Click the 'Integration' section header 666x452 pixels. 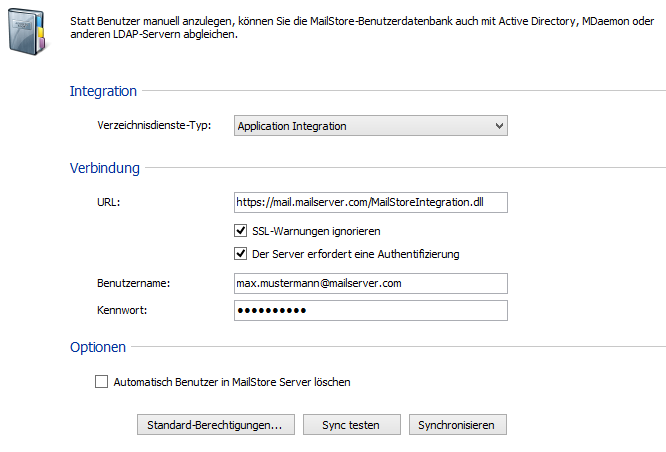pyautogui.click(x=103, y=91)
